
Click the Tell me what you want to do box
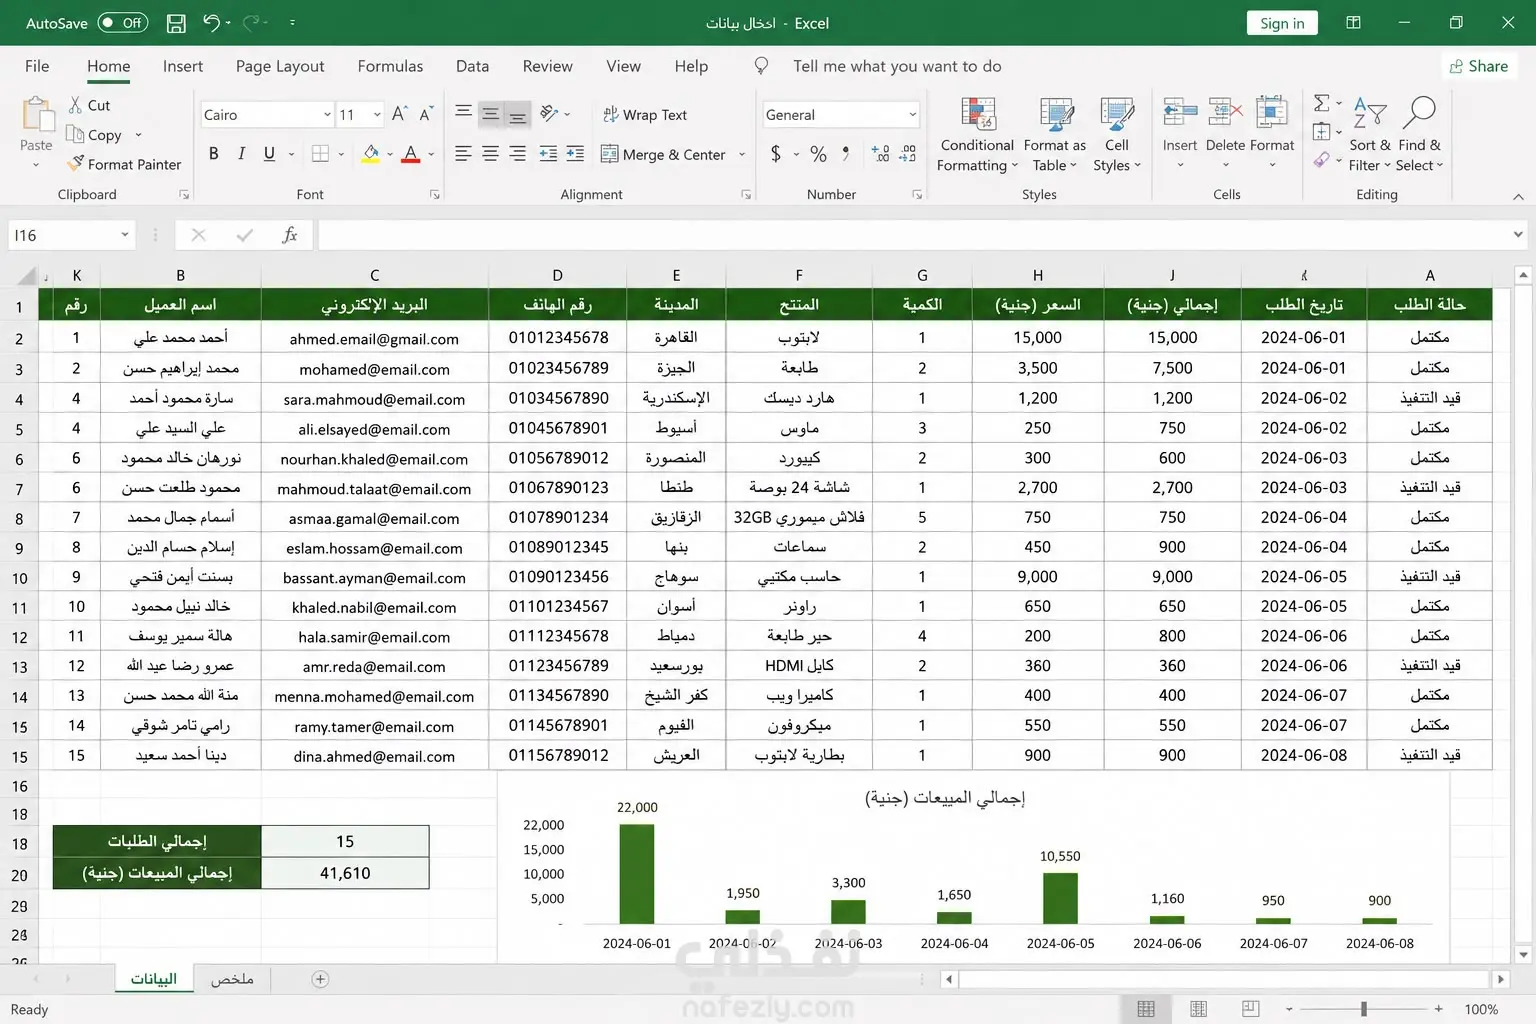(x=897, y=66)
